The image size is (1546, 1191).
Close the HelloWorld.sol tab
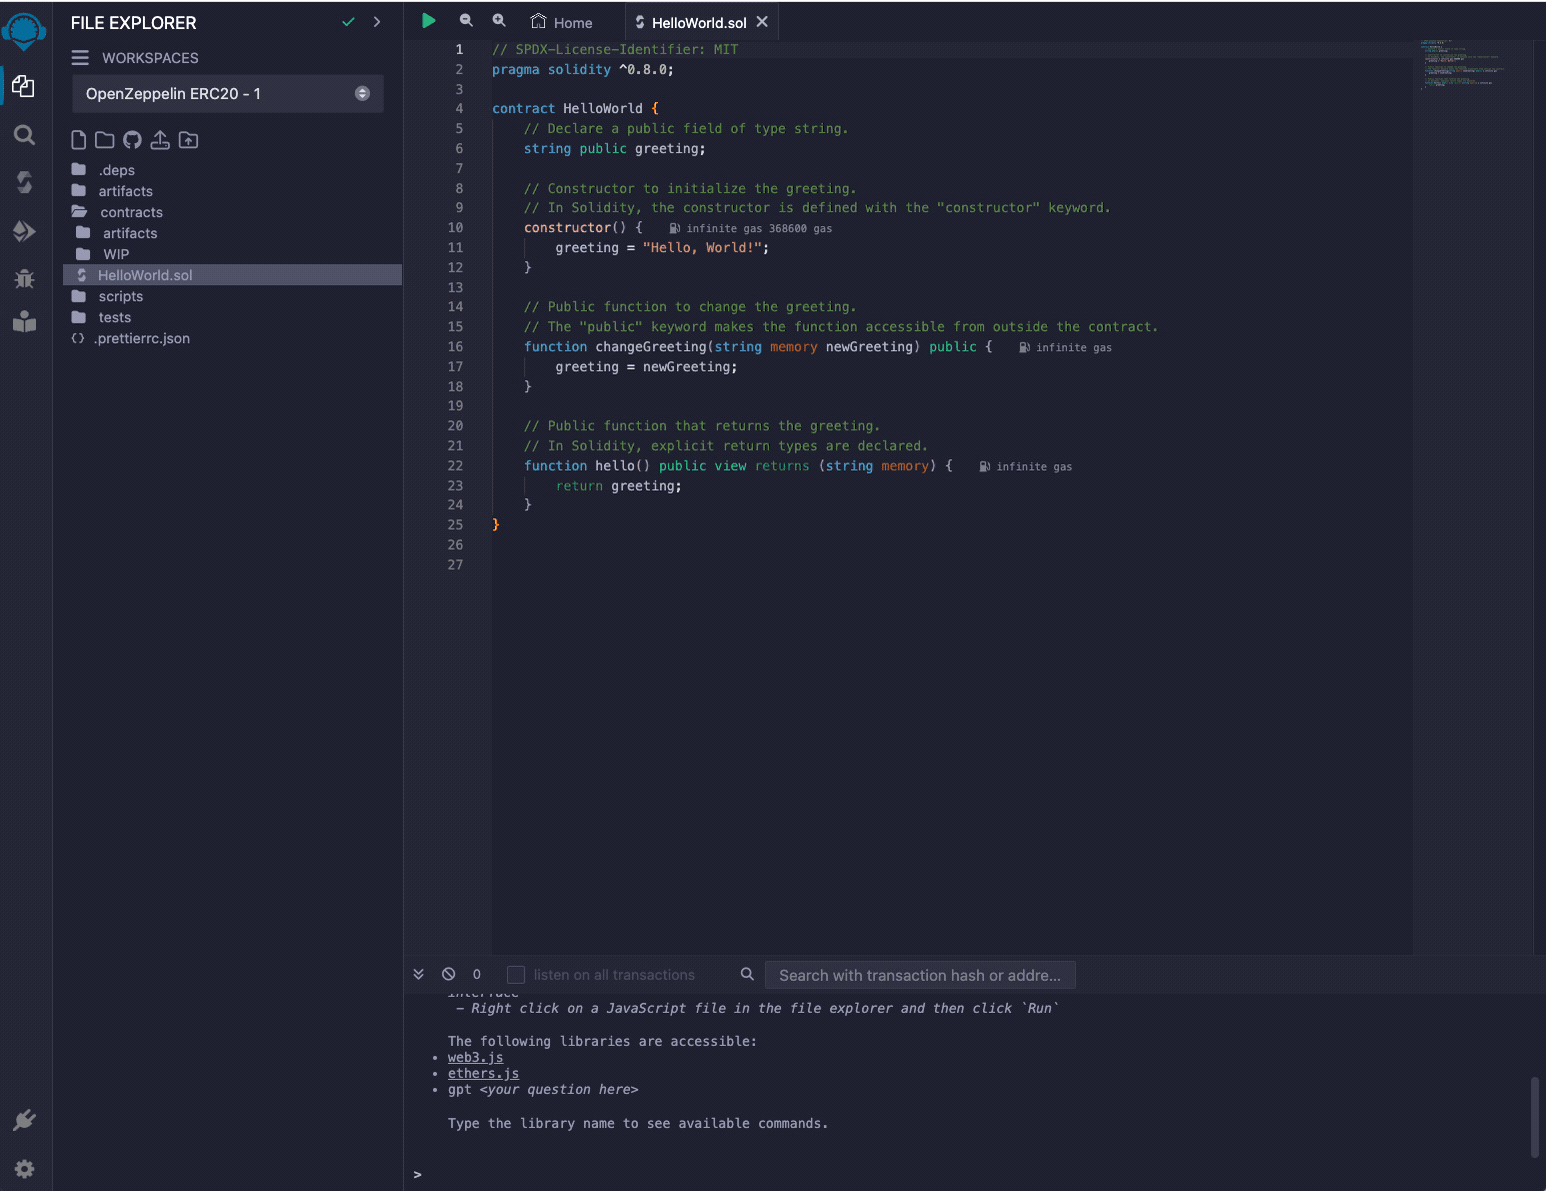(762, 20)
